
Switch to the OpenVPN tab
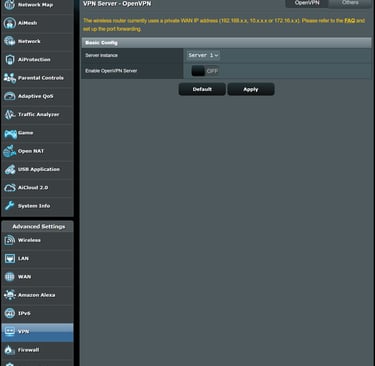click(x=307, y=3)
